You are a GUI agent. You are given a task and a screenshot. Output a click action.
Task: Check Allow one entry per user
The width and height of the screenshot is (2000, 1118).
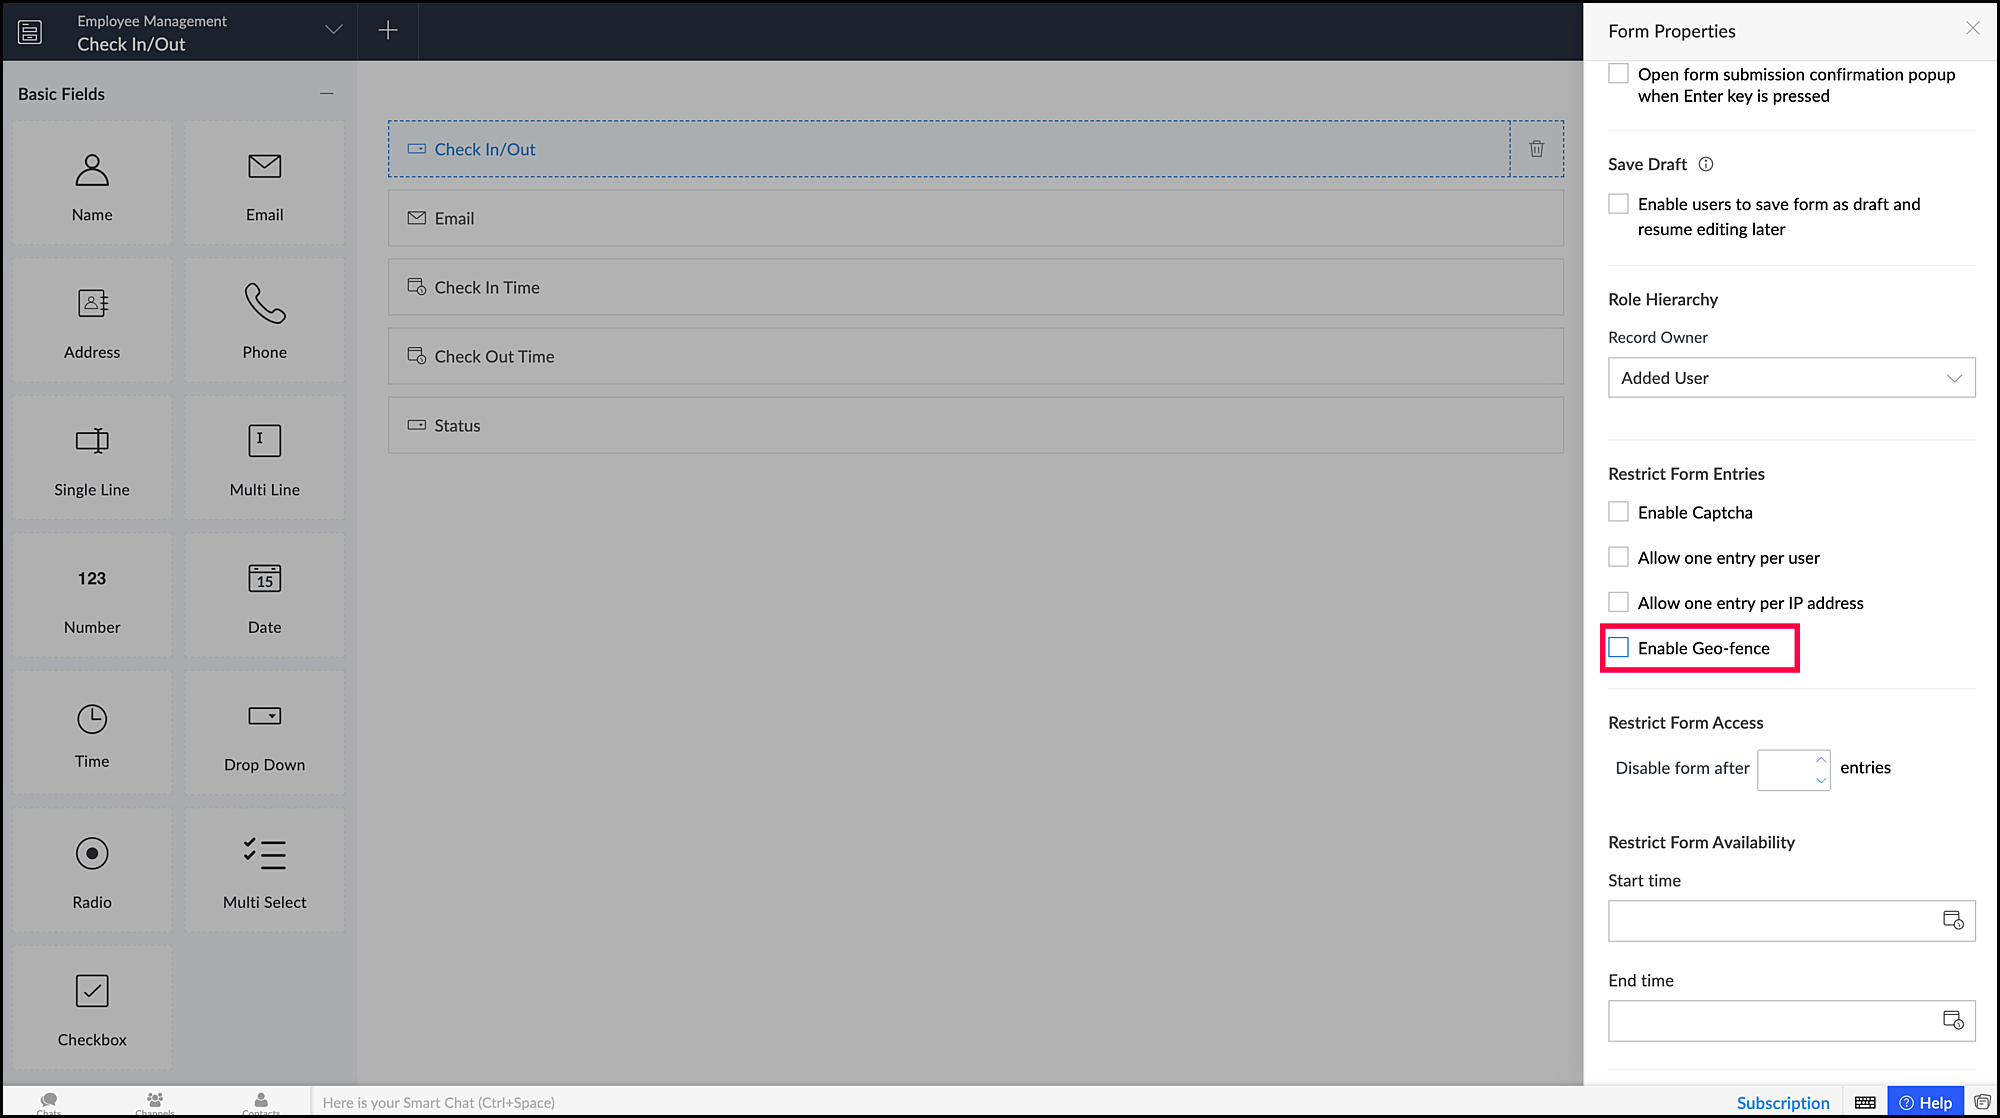click(x=1618, y=557)
